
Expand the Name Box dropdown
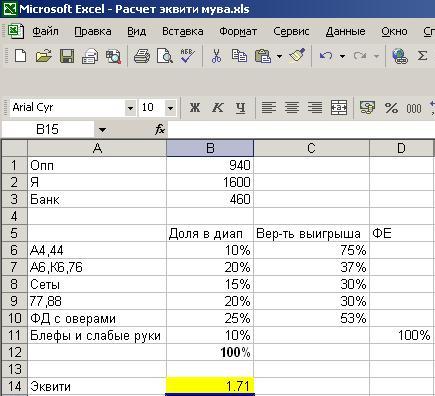(x=103, y=130)
